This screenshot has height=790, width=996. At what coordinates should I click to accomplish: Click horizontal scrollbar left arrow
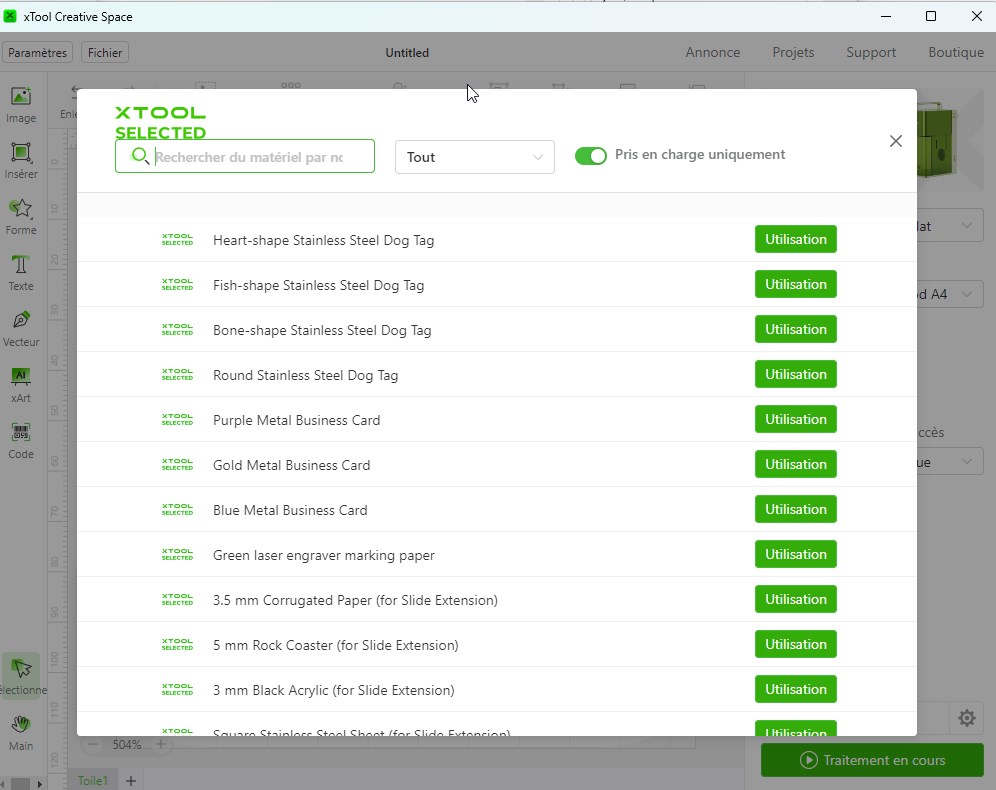4,784
